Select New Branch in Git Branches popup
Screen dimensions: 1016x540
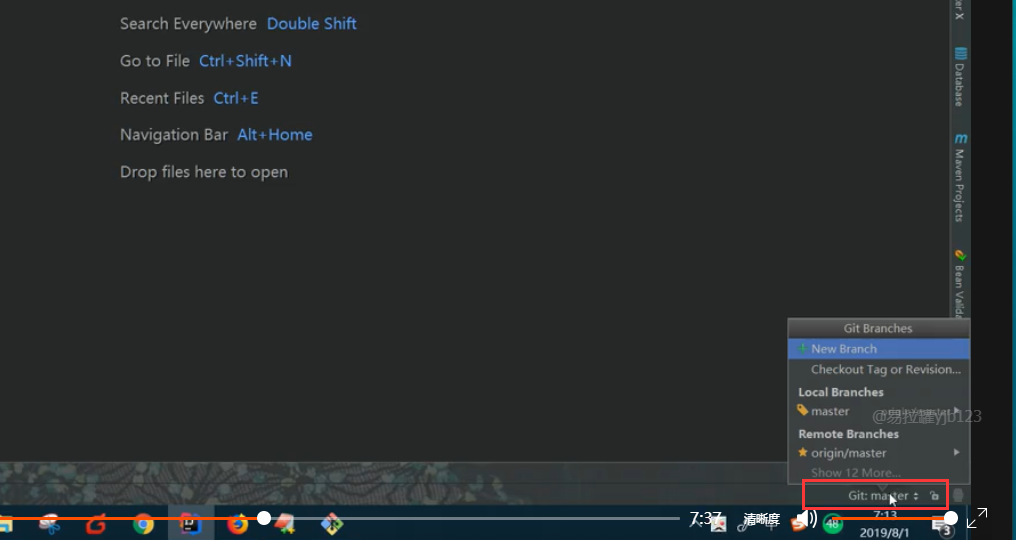tap(879, 349)
